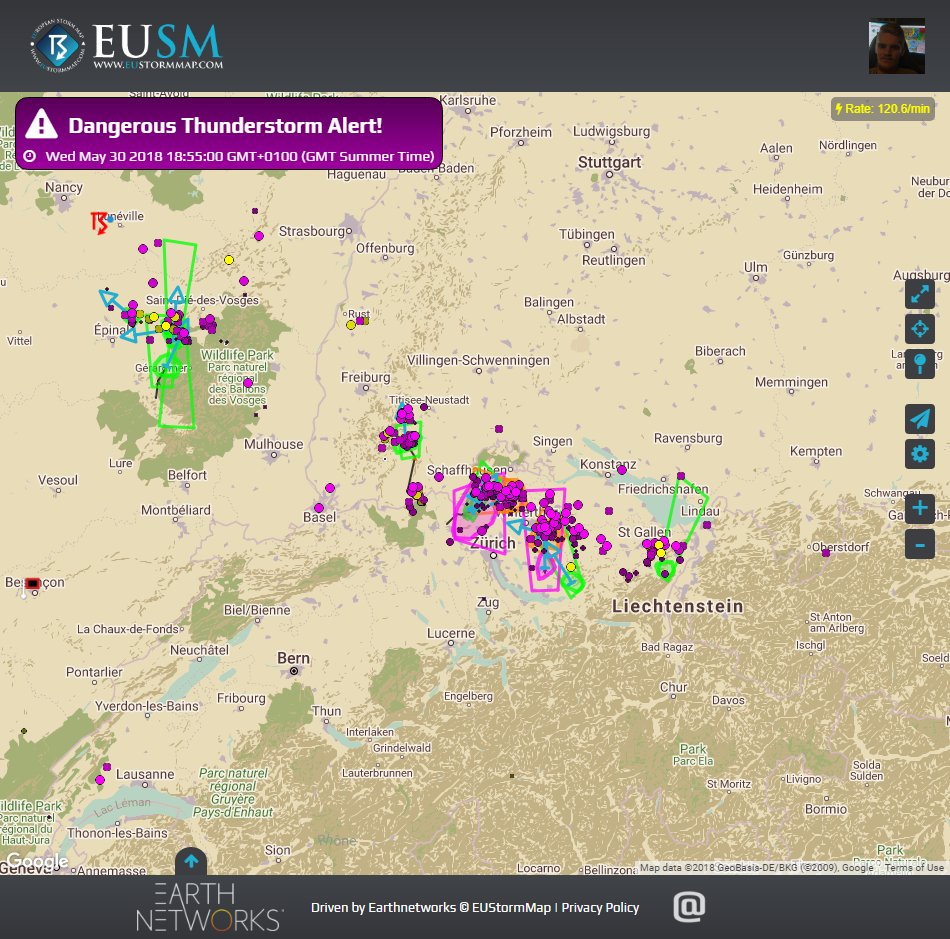Image resolution: width=950 pixels, height=939 pixels.
Task: Click the Mulhouse city label
Action: click(x=273, y=444)
